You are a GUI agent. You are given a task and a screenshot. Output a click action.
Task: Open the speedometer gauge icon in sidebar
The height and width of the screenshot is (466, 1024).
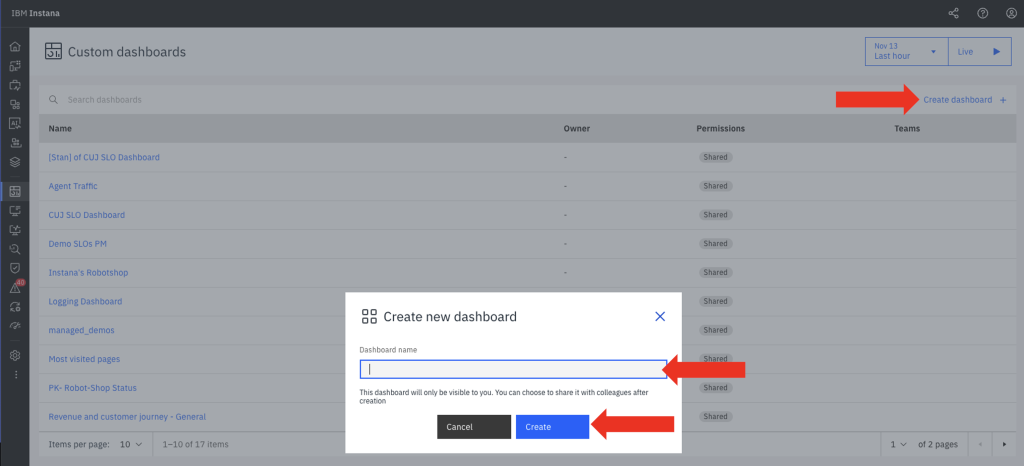15,325
